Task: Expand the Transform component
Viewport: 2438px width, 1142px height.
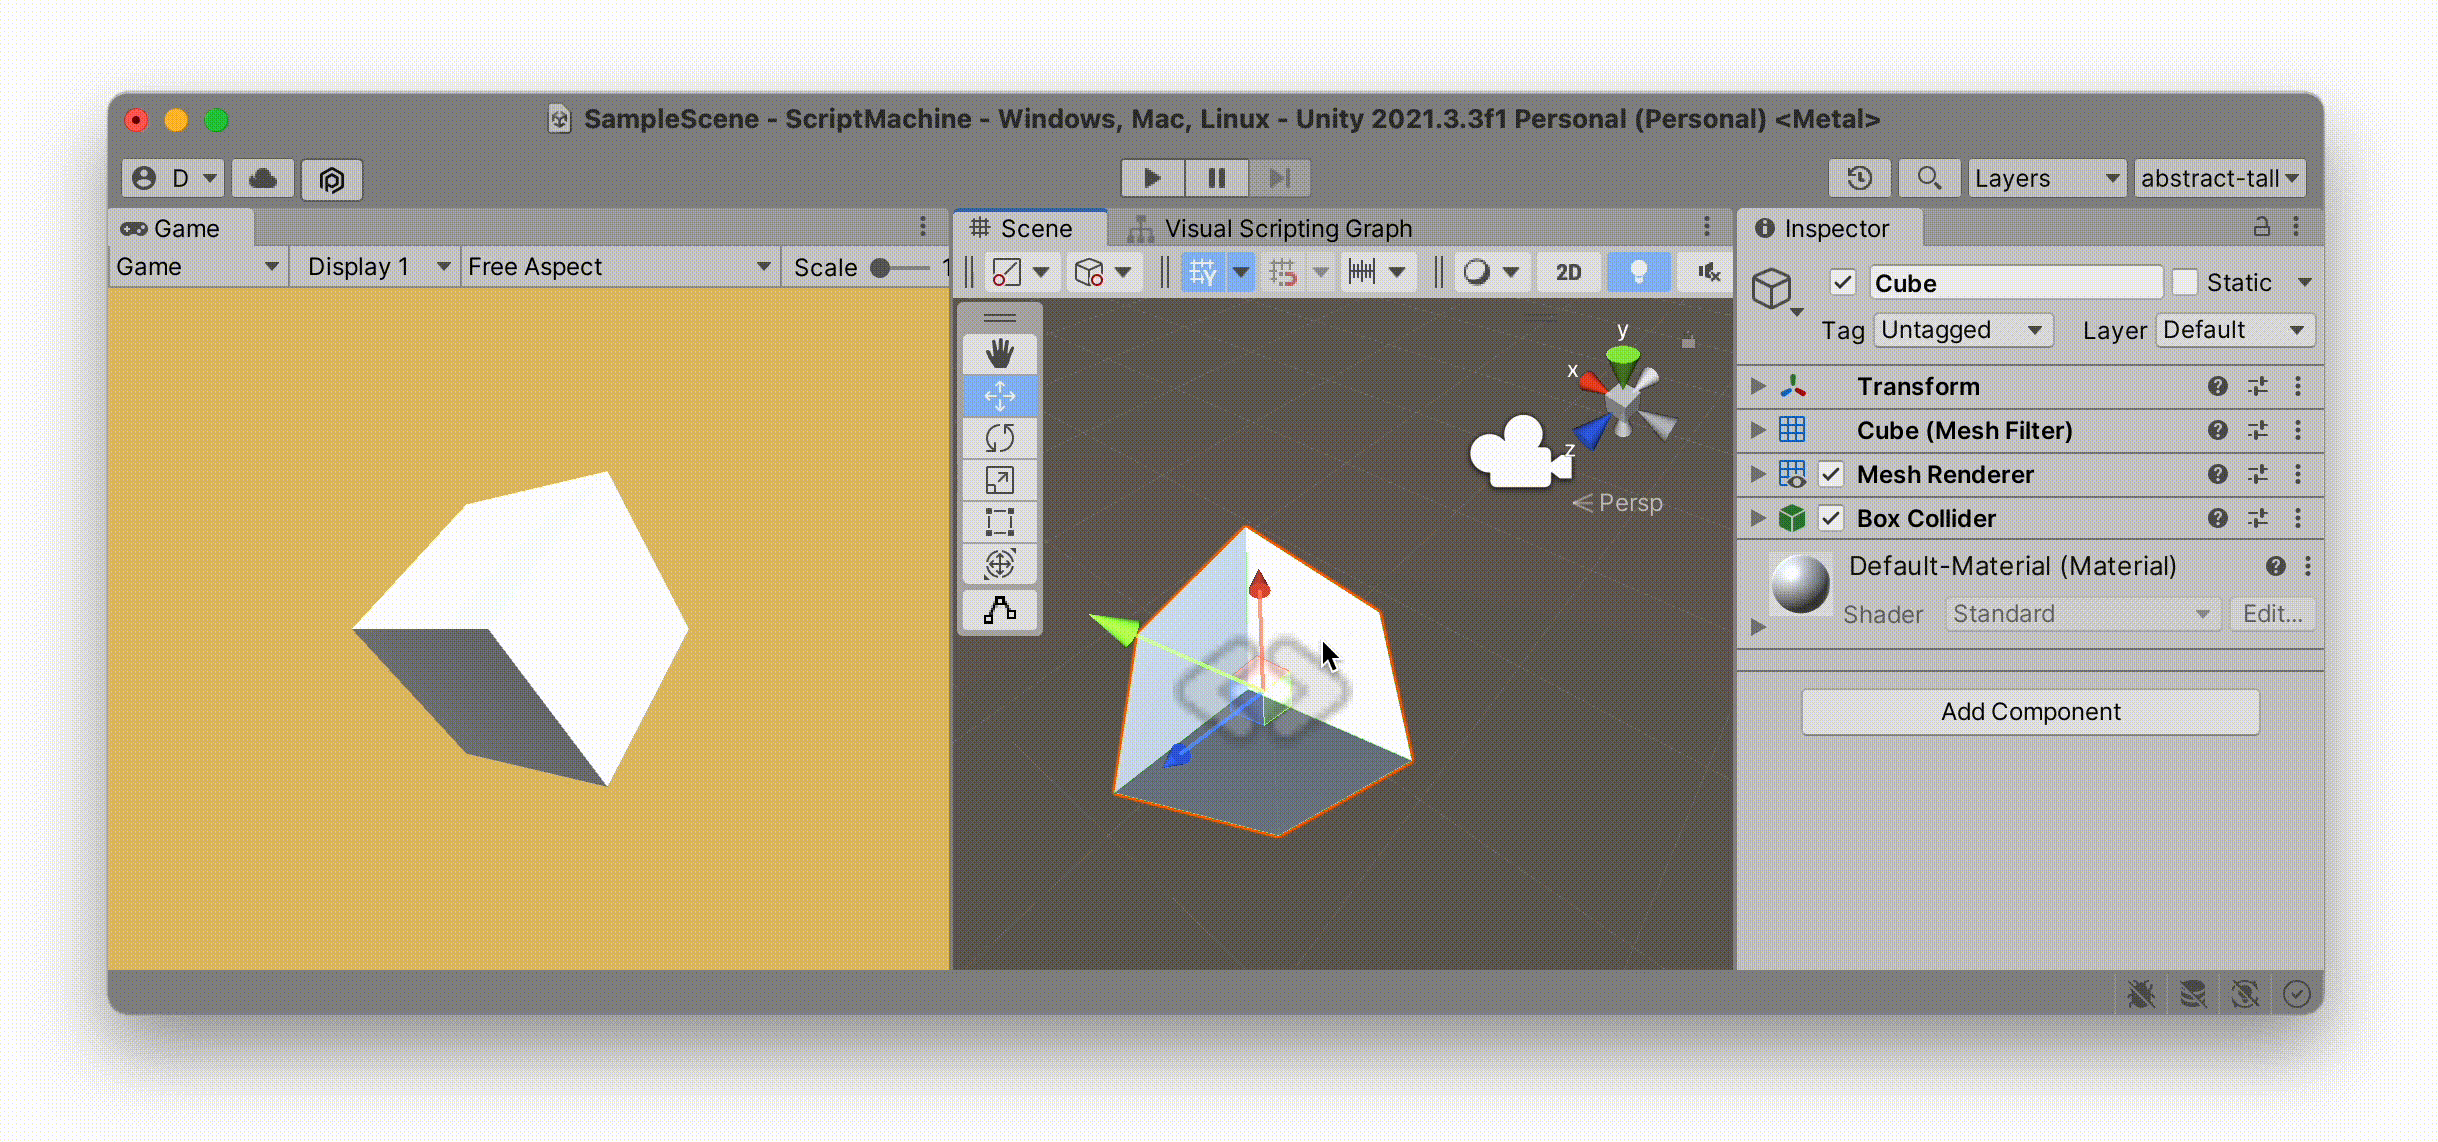Action: (x=1757, y=386)
